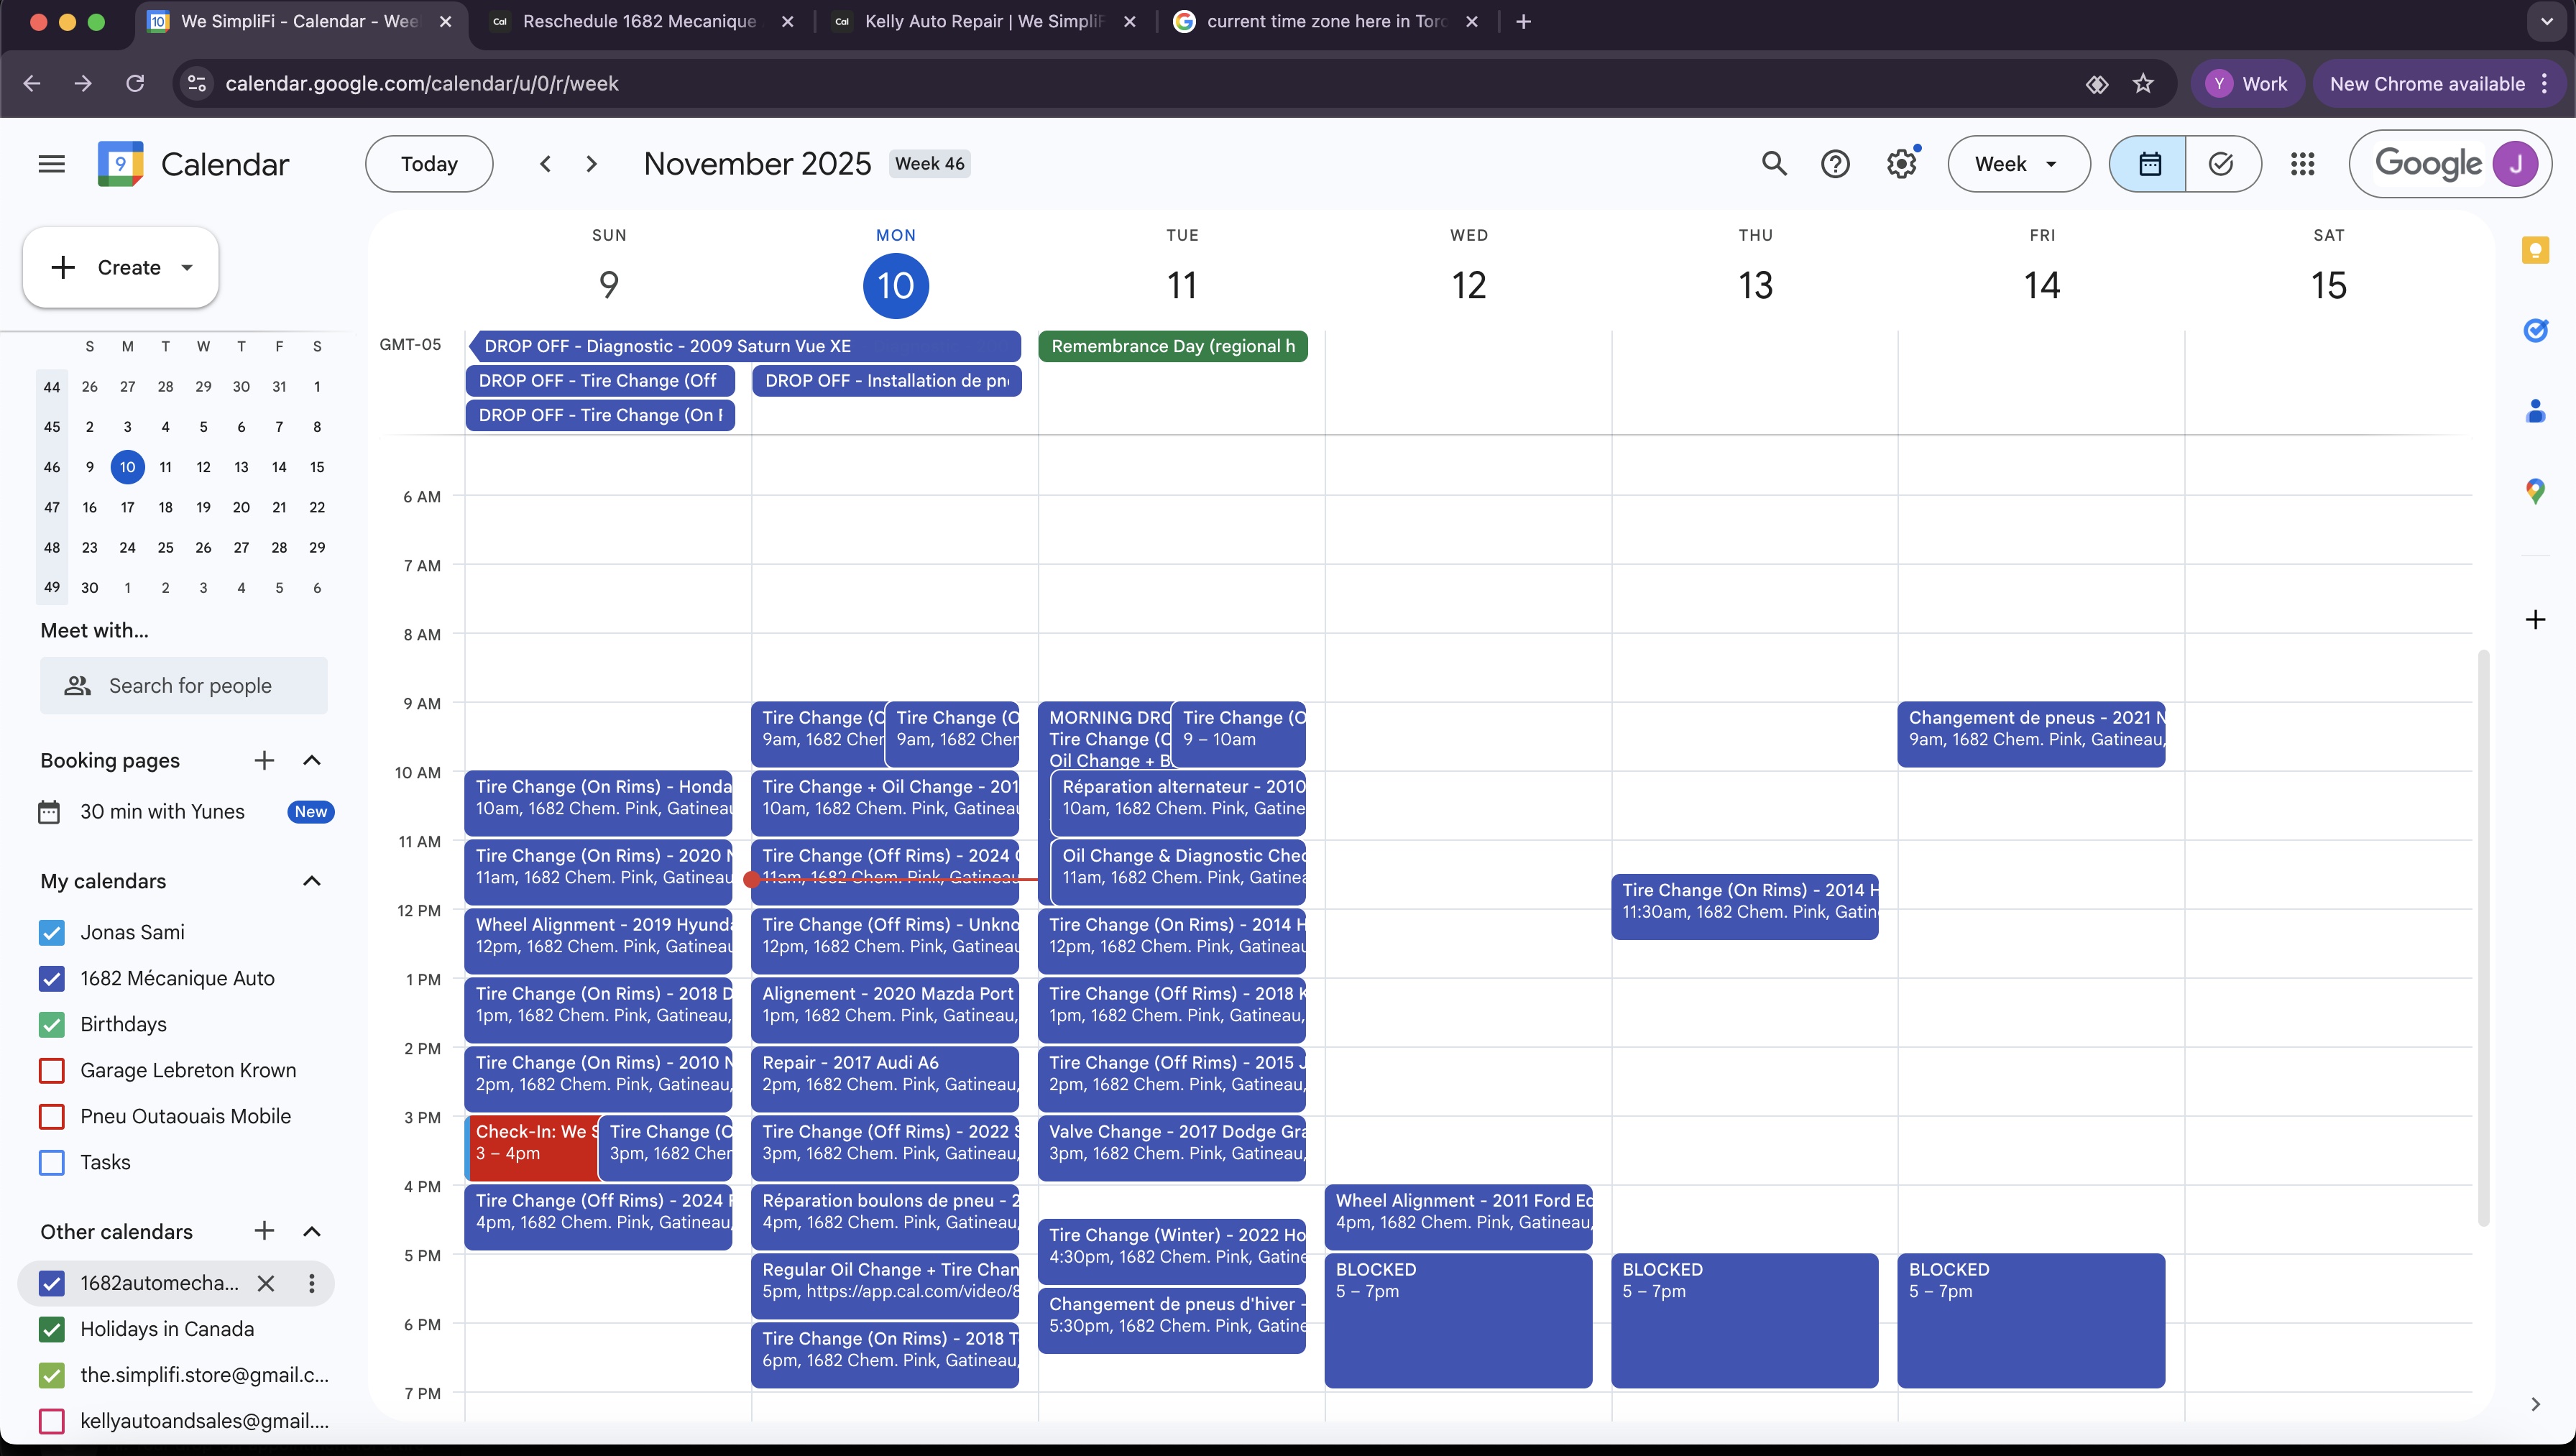Switch to the Tasks view icon

click(x=2221, y=164)
